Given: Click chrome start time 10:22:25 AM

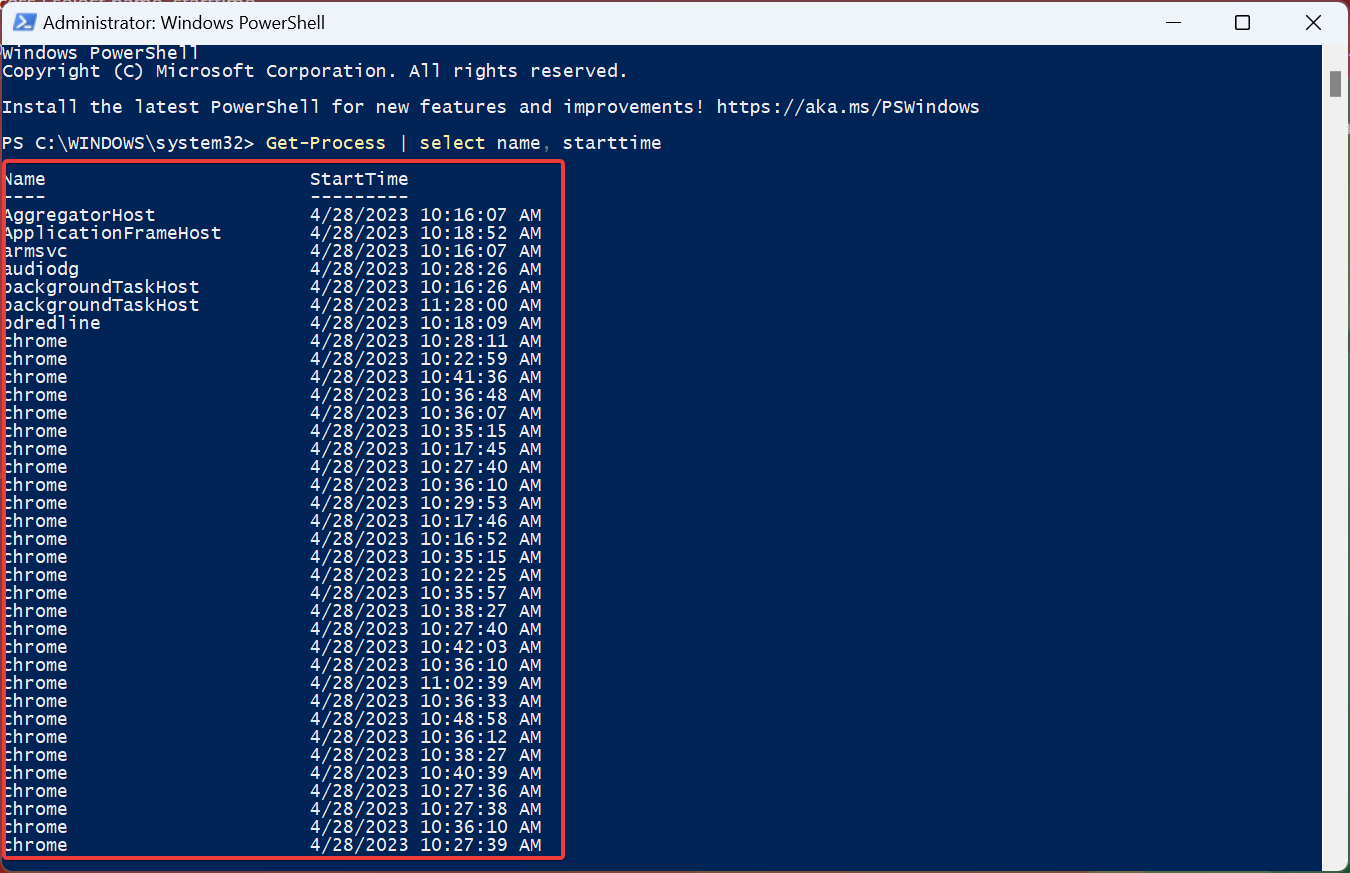Looking at the screenshot, I should coord(426,575).
